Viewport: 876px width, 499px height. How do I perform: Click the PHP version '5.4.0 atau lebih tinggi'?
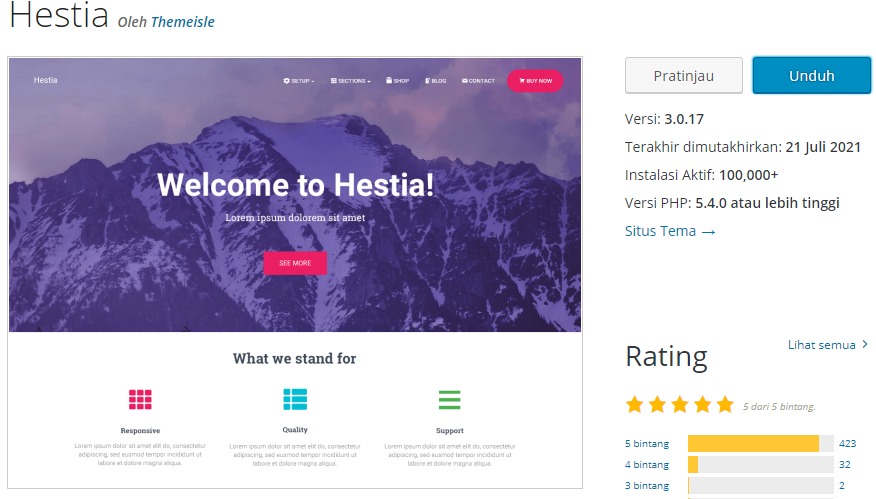(767, 203)
